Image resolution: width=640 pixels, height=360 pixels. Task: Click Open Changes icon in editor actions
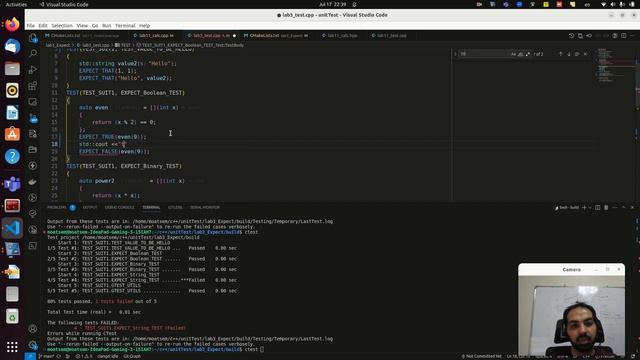[580, 36]
